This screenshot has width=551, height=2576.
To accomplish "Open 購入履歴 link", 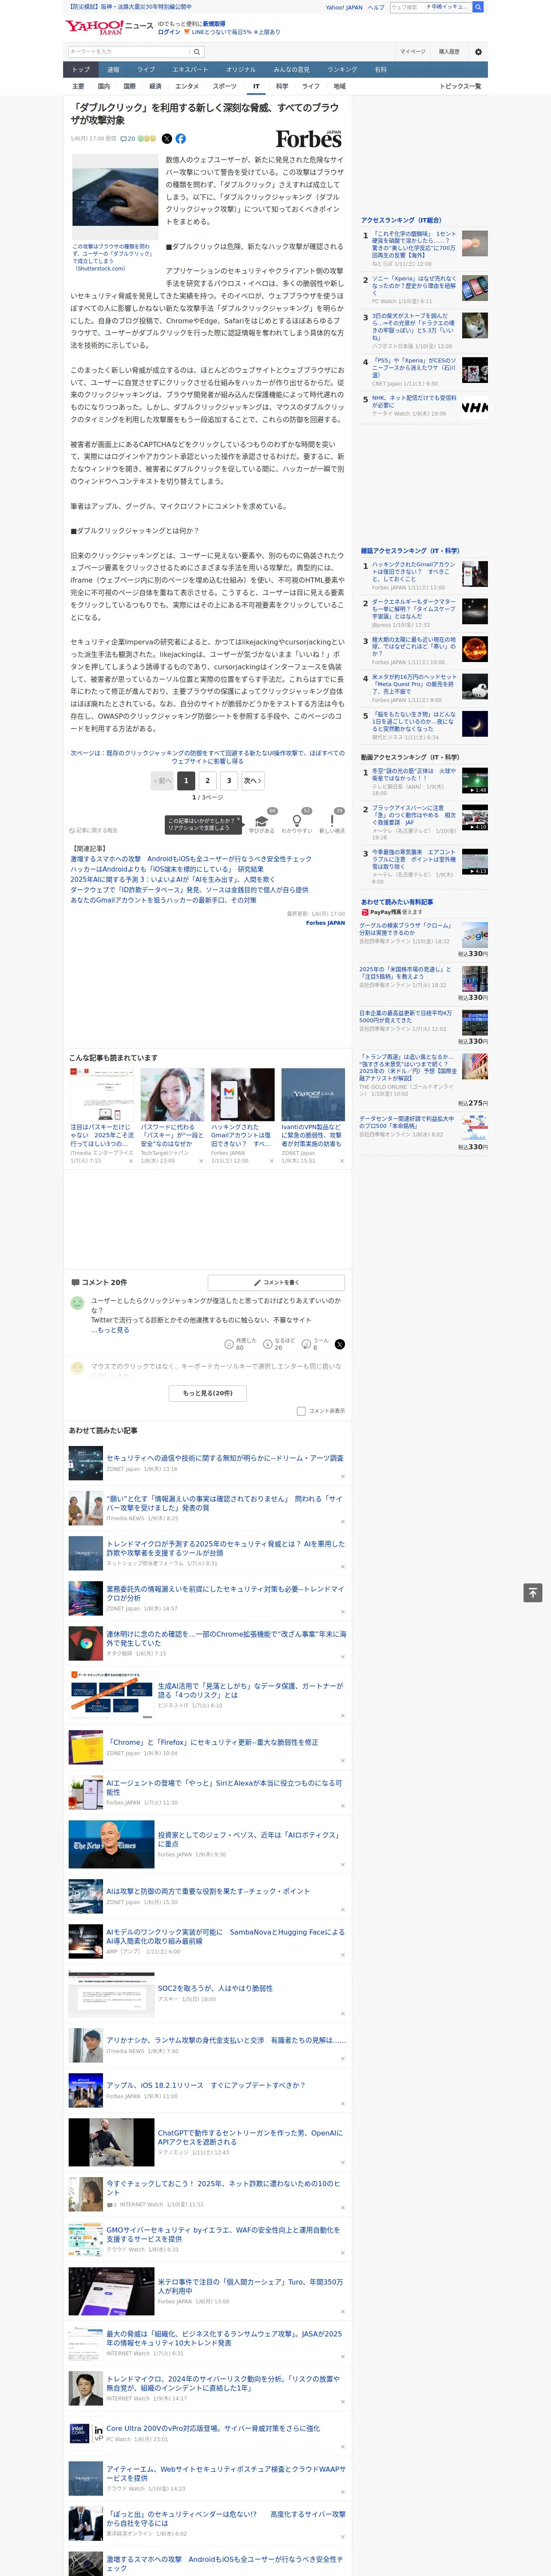I will coord(449,52).
